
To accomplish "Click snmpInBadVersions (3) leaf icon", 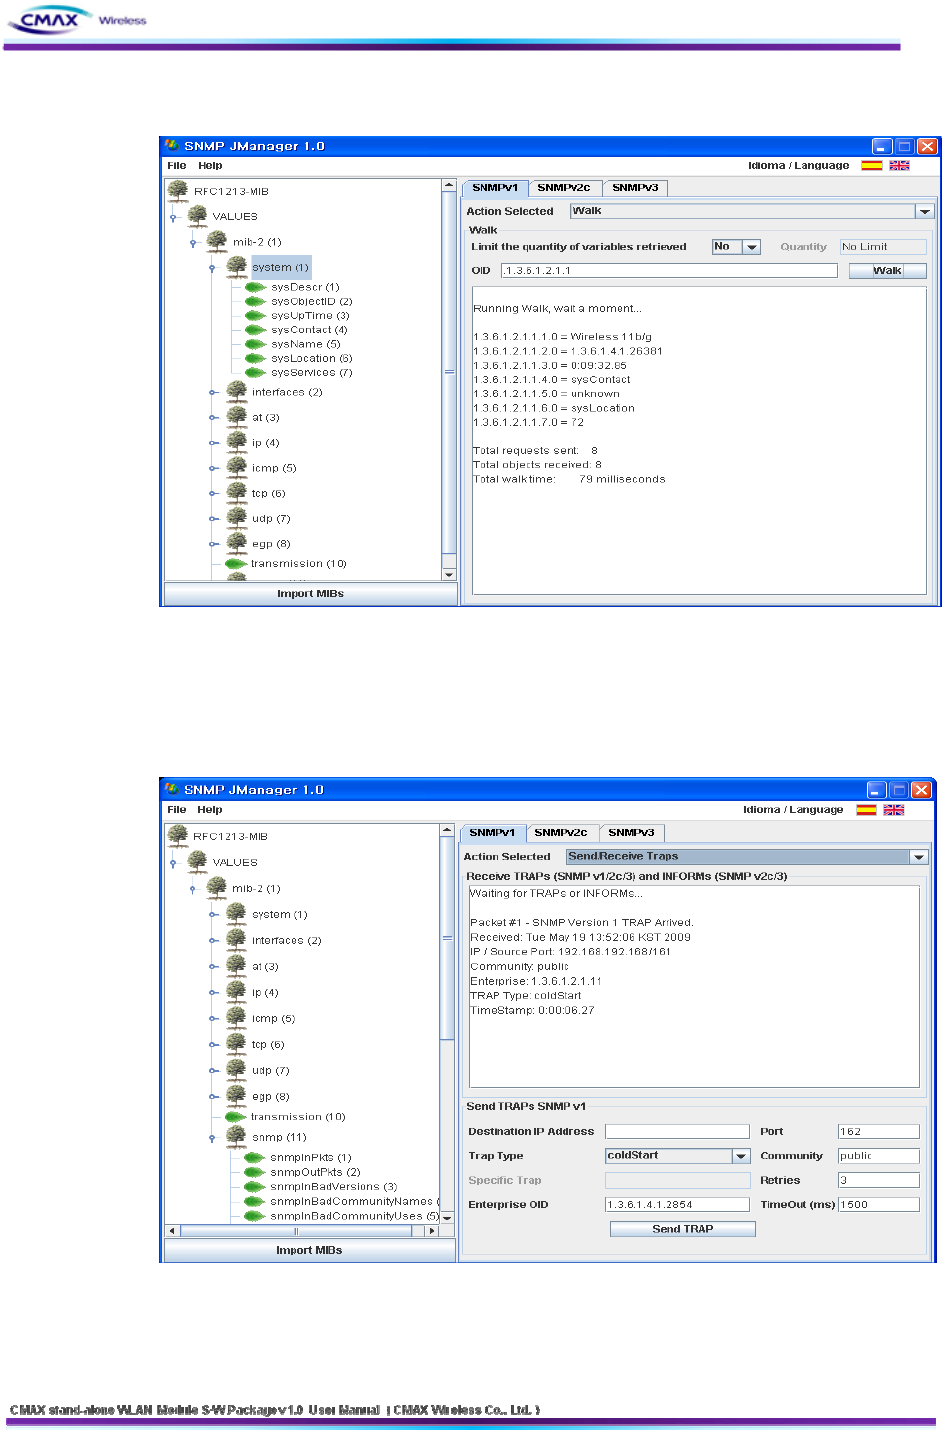I will 255,1187.
